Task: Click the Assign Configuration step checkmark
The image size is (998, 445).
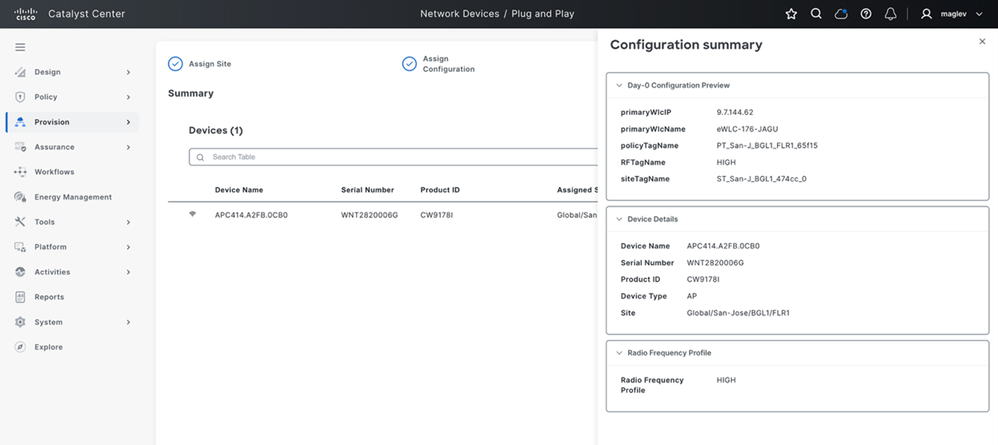Action: 409,64
